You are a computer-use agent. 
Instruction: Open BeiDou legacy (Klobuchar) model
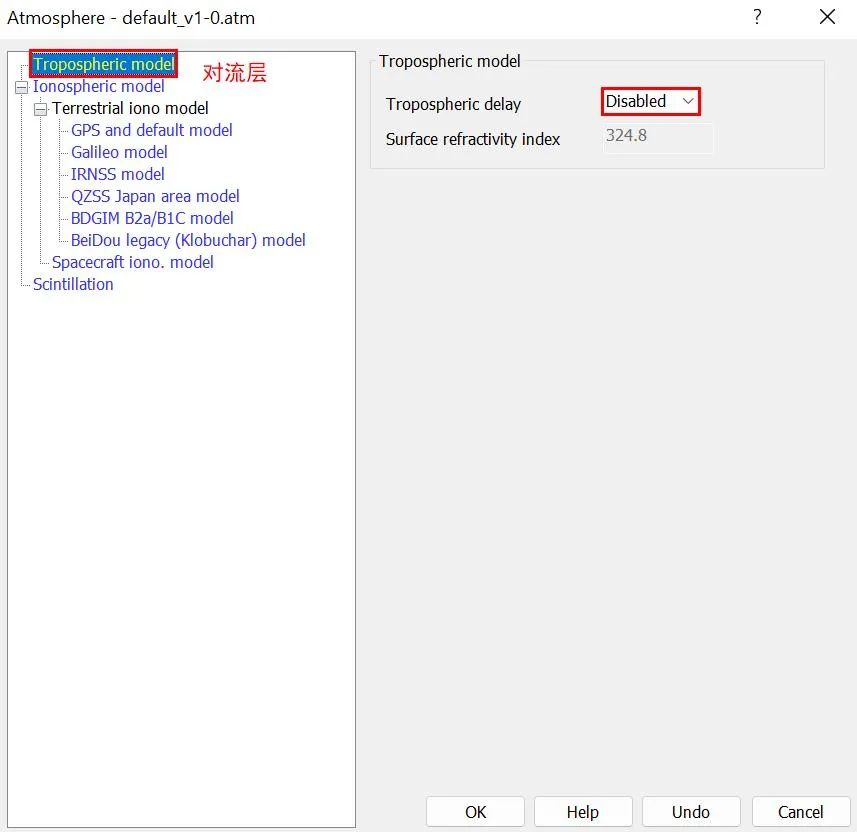tap(188, 240)
